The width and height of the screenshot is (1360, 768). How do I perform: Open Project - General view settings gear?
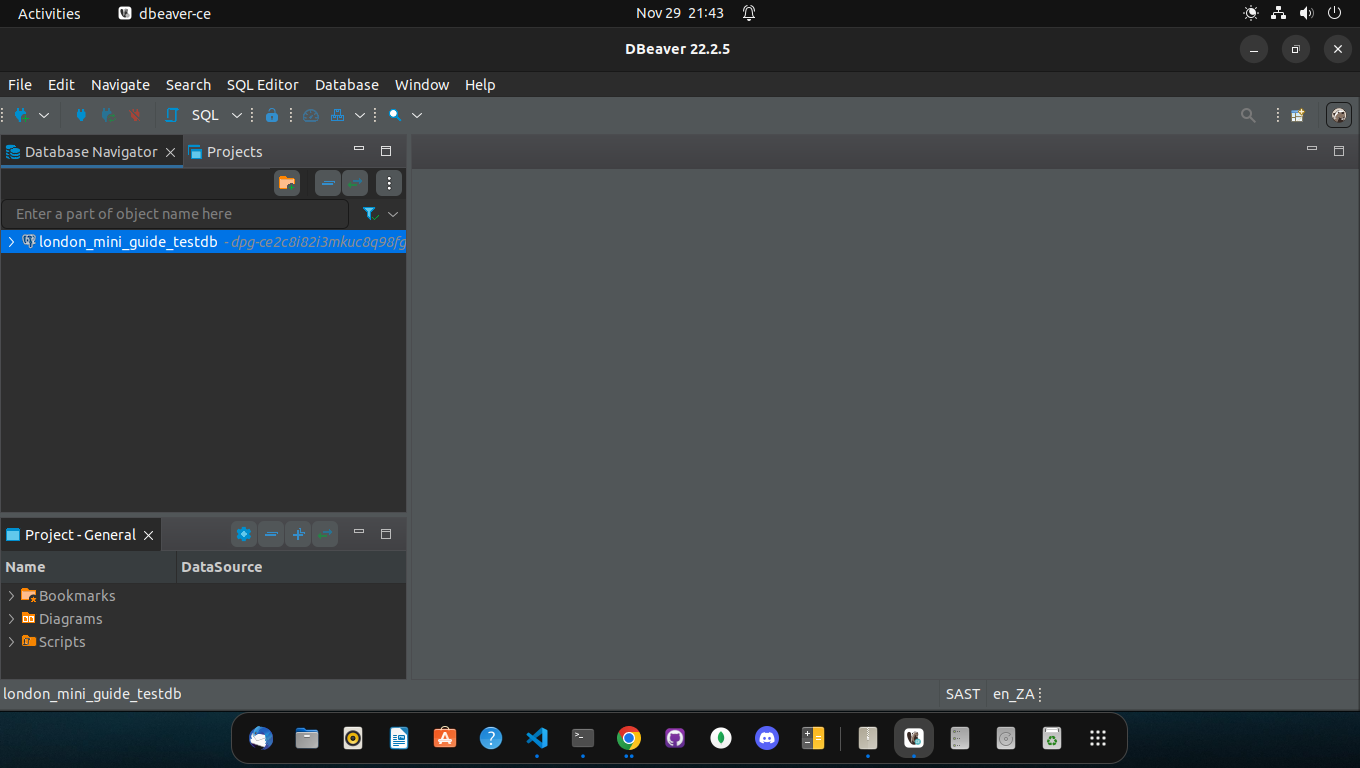244,534
